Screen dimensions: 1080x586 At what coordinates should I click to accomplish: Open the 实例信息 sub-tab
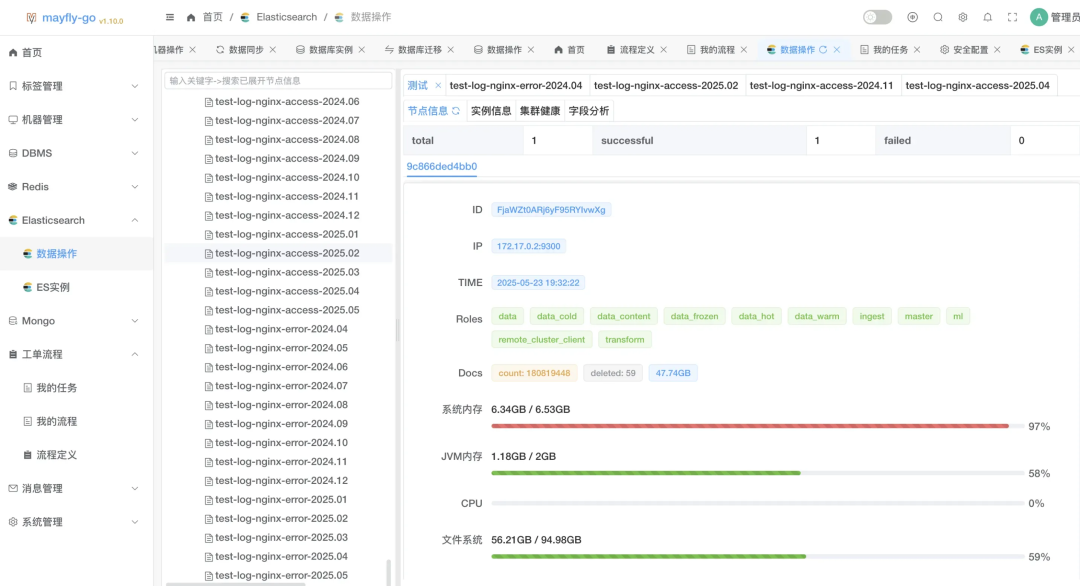coord(491,111)
